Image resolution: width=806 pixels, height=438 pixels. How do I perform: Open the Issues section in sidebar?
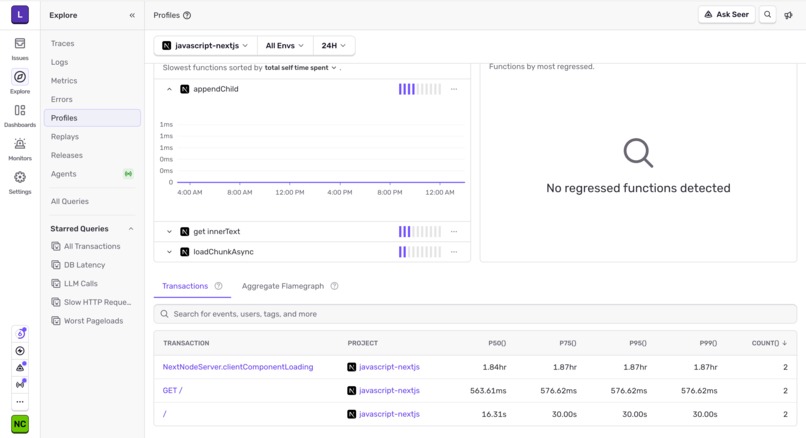[x=20, y=48]
